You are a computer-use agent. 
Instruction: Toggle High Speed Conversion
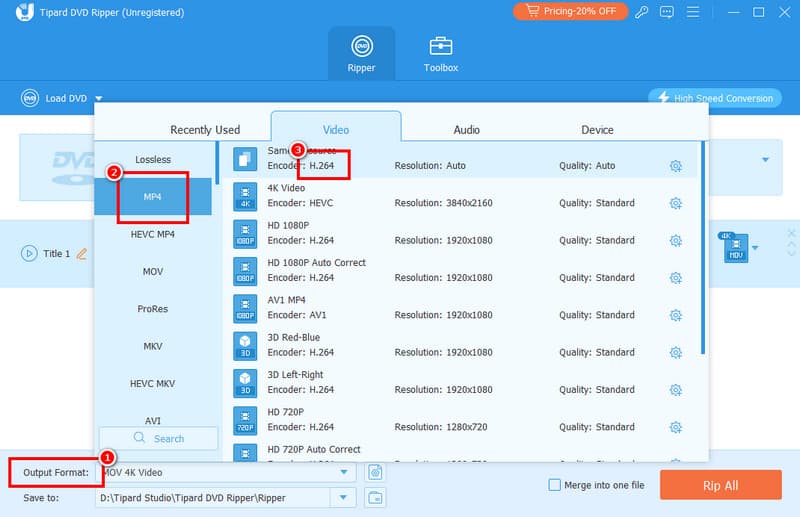[715, 97]
